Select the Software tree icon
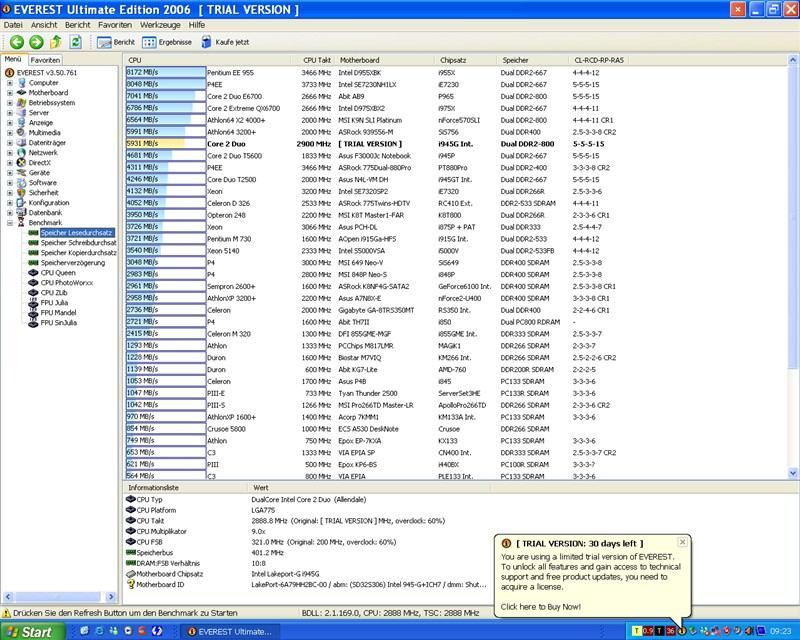 click(x=21, y=183)
